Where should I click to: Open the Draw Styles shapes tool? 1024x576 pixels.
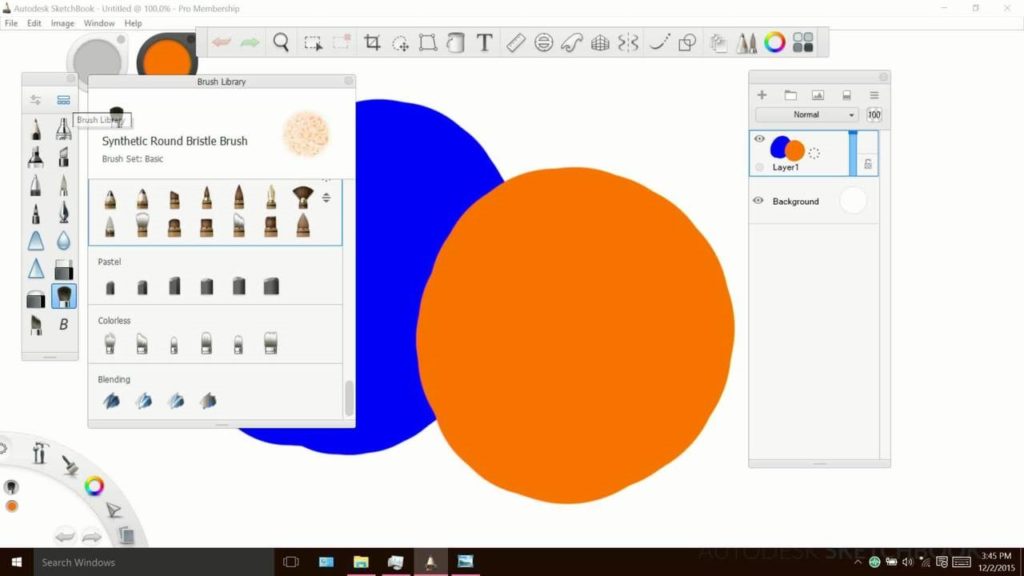pos(687,42)
